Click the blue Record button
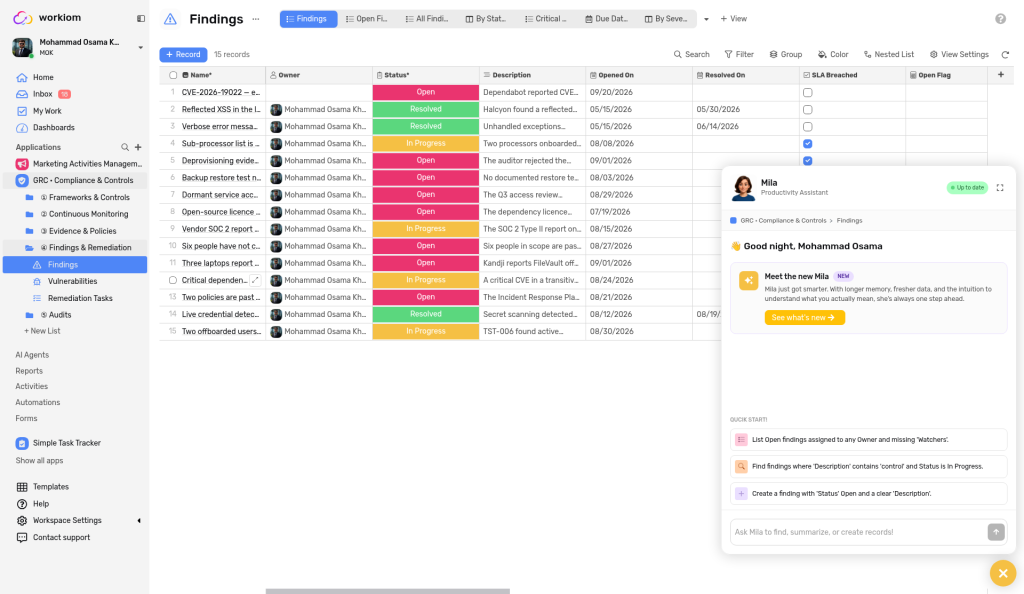The height and width of the screenshot is (594, 1024). [x=183, y=55]
